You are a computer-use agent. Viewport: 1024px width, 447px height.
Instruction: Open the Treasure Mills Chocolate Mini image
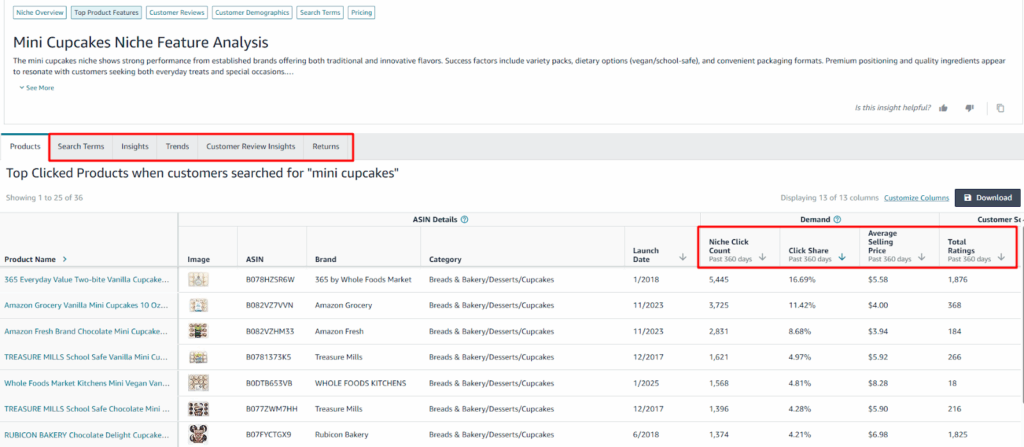coord(198,409)
